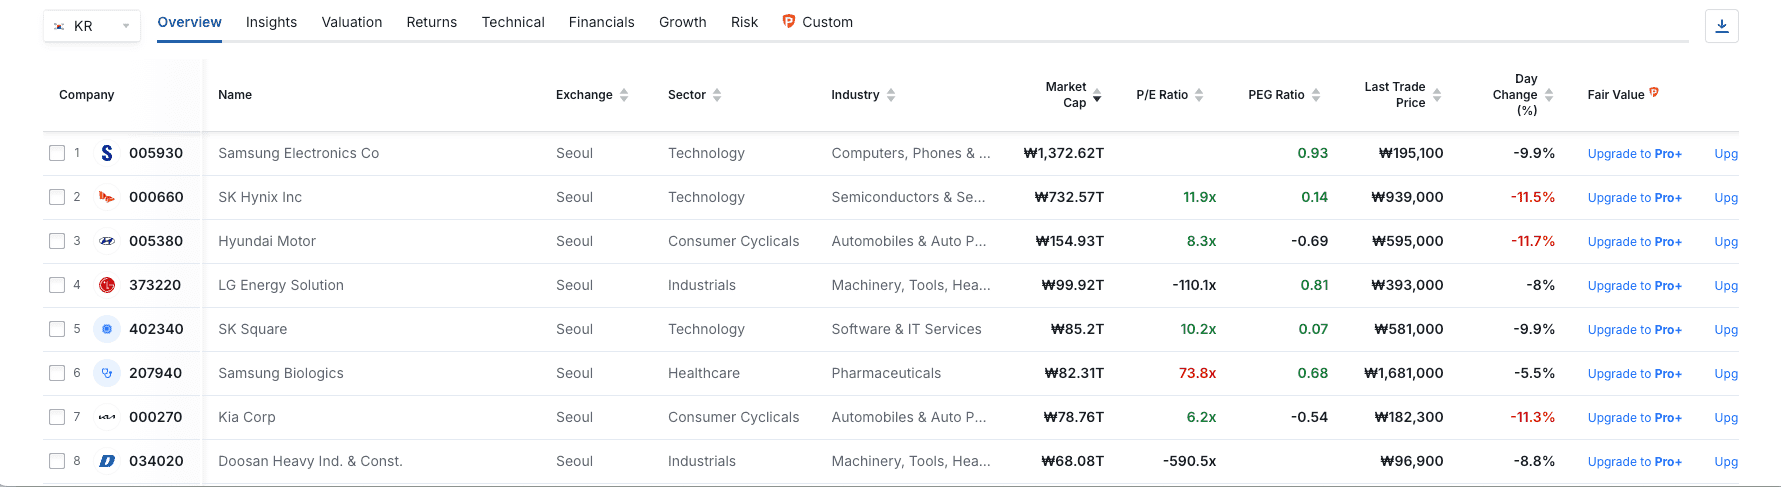
Task: Open the KR country dropdown
Action: pyautogui.click(x=92, y=26)
